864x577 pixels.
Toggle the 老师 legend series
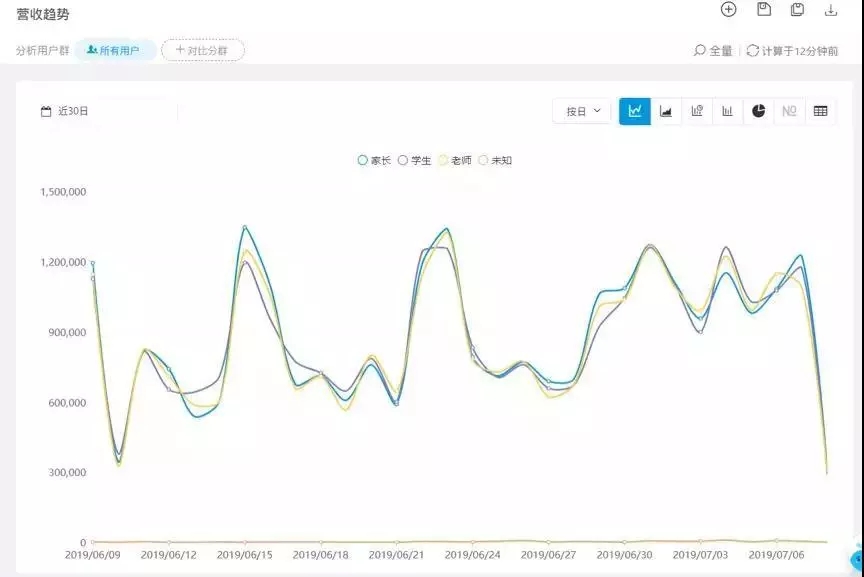click(x=455, y=160)
